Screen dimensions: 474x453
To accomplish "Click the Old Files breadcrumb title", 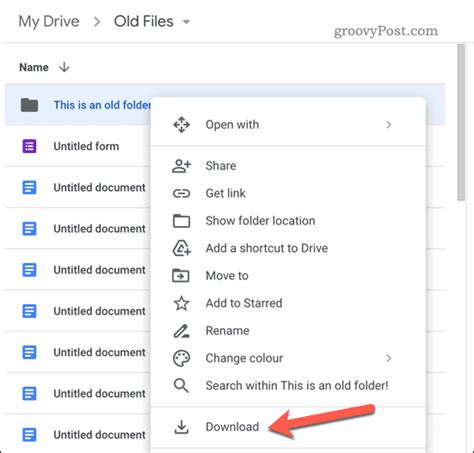I will (x=144, y=22).
